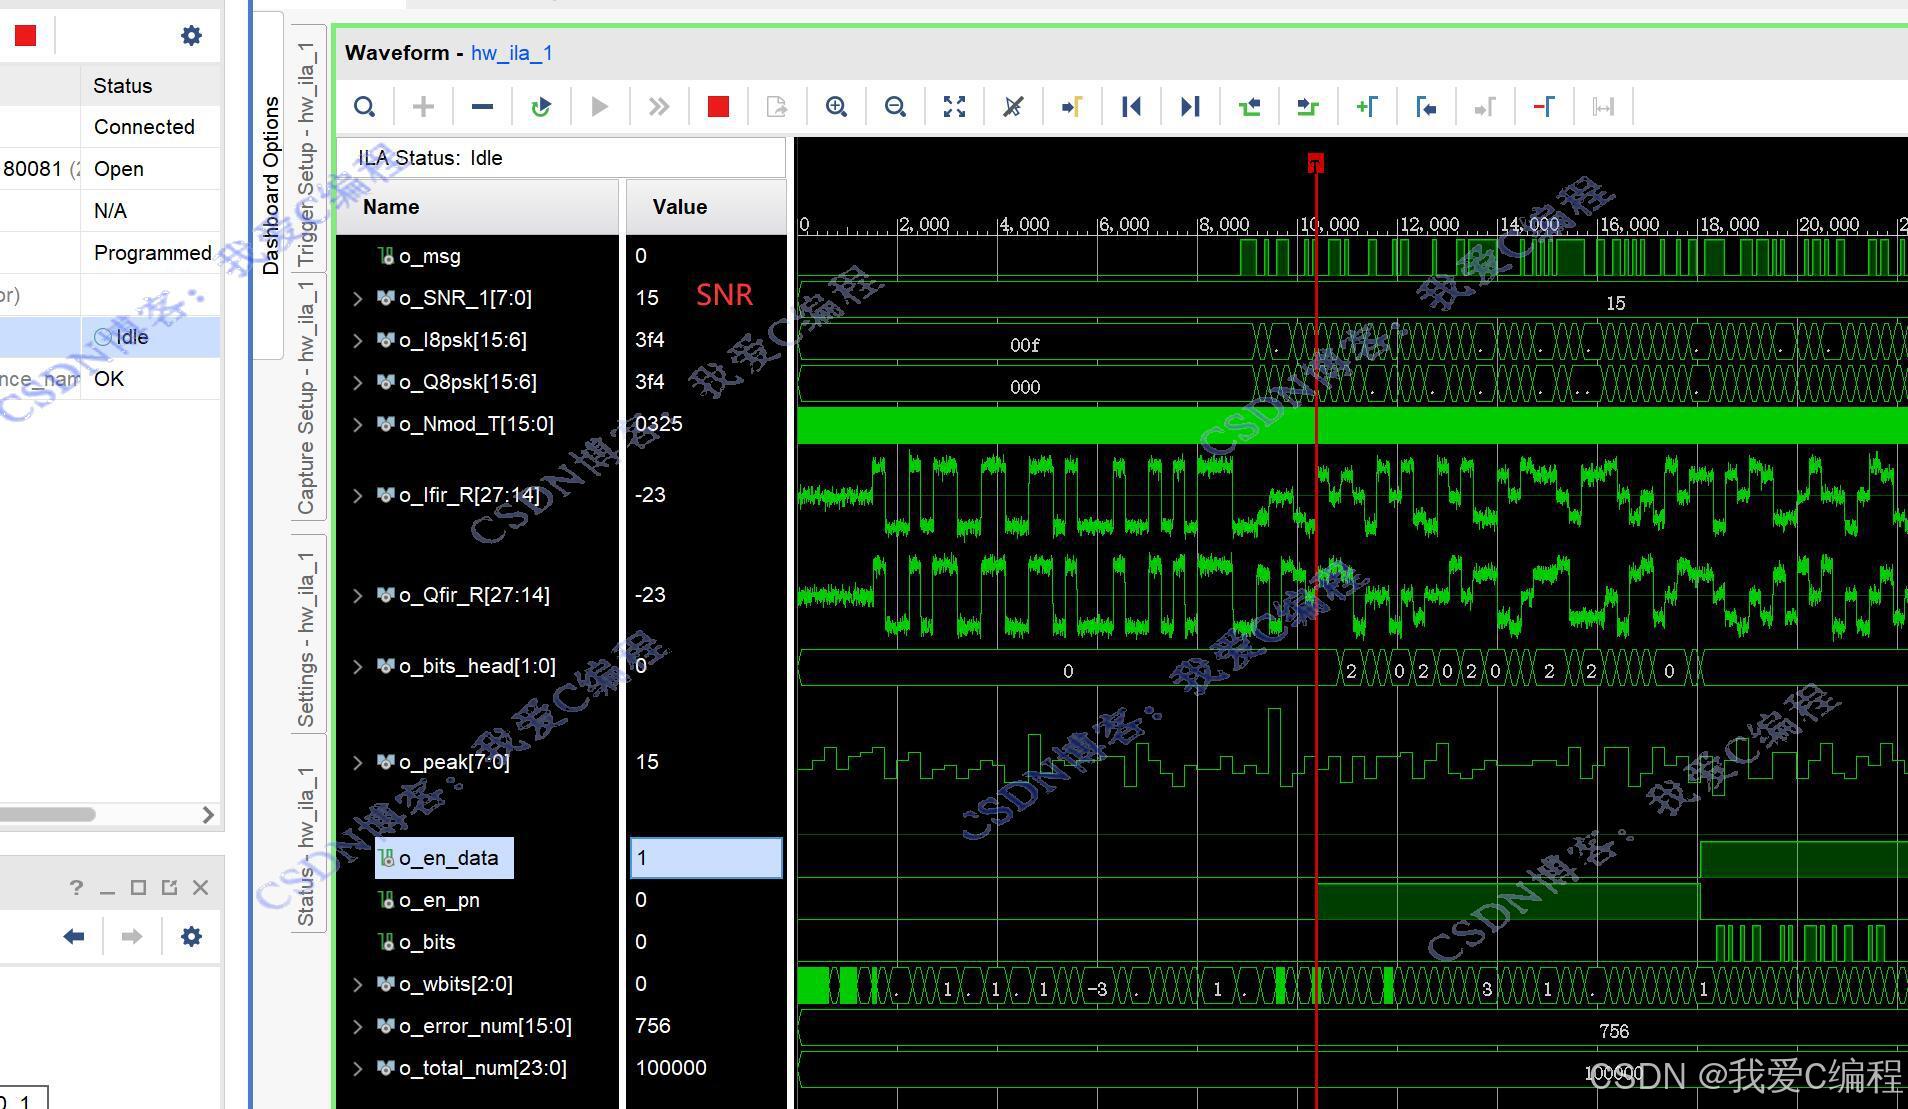Click the forward arrow in lower left panel
The height and width of the screenshot is (1109, 1908).
(x=132, y=937)
